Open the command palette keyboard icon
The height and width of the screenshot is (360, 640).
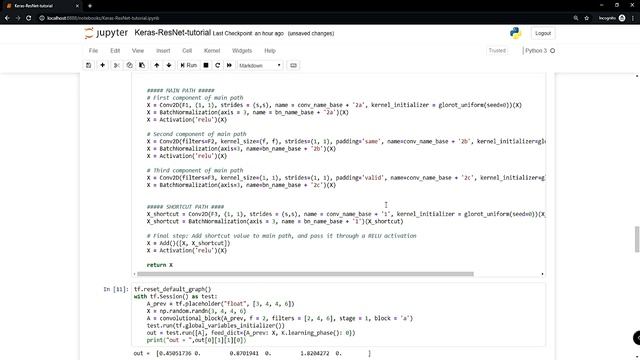293,65
